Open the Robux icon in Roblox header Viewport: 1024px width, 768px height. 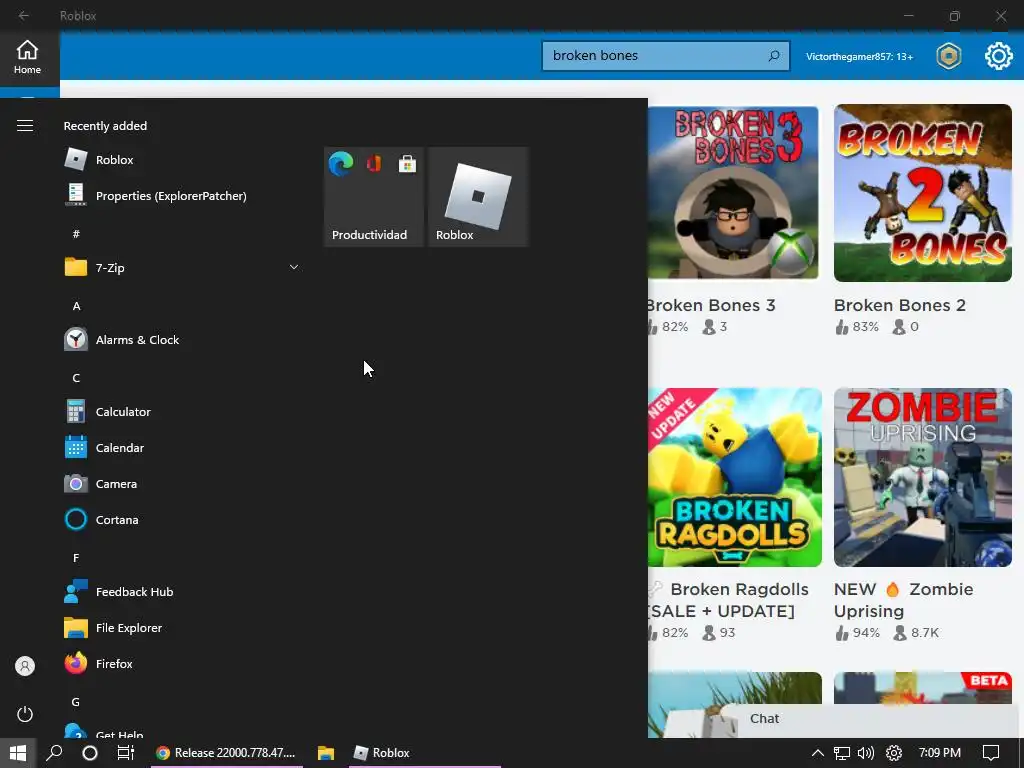948,56
